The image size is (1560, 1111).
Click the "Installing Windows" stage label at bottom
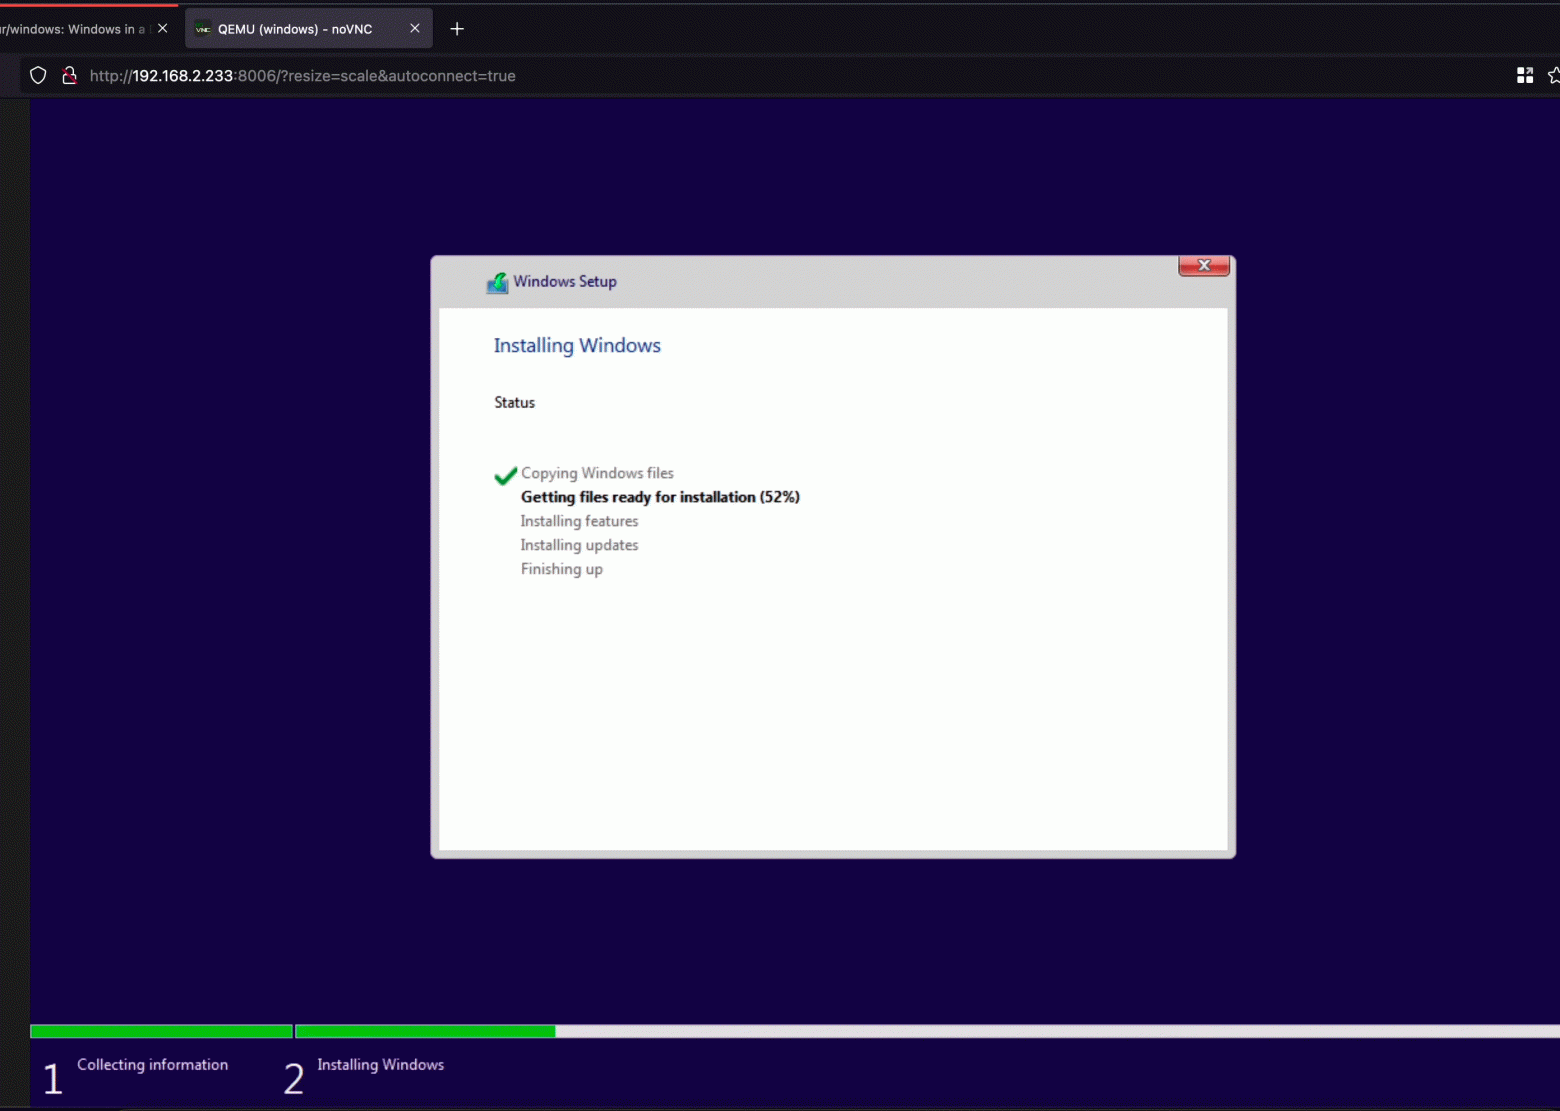coord(380,1065)
